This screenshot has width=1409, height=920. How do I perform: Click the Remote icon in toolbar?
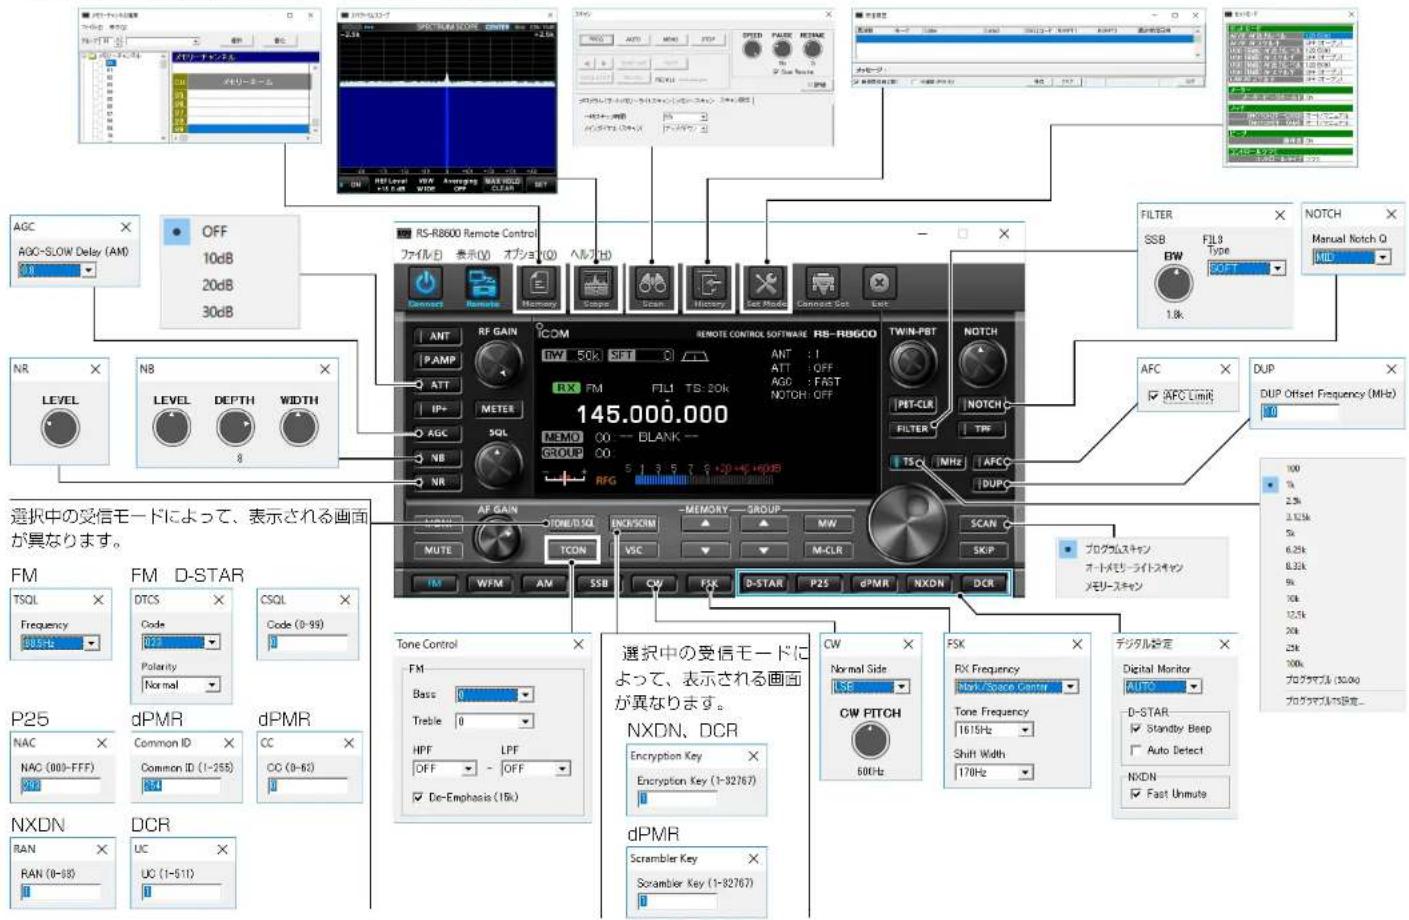point(482,287)
